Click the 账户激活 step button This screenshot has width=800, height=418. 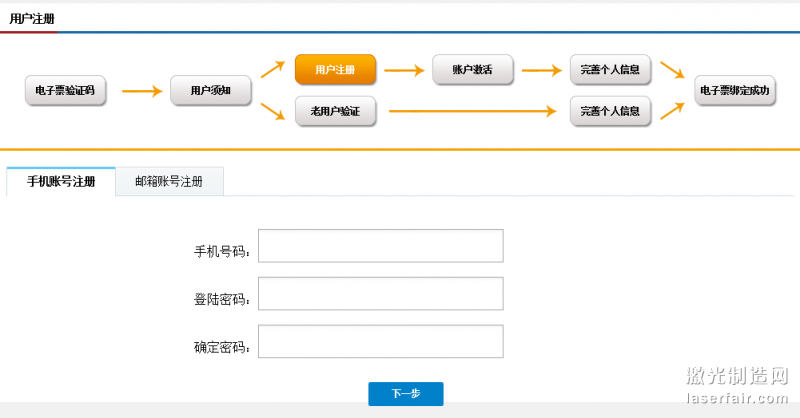[472, 70]
